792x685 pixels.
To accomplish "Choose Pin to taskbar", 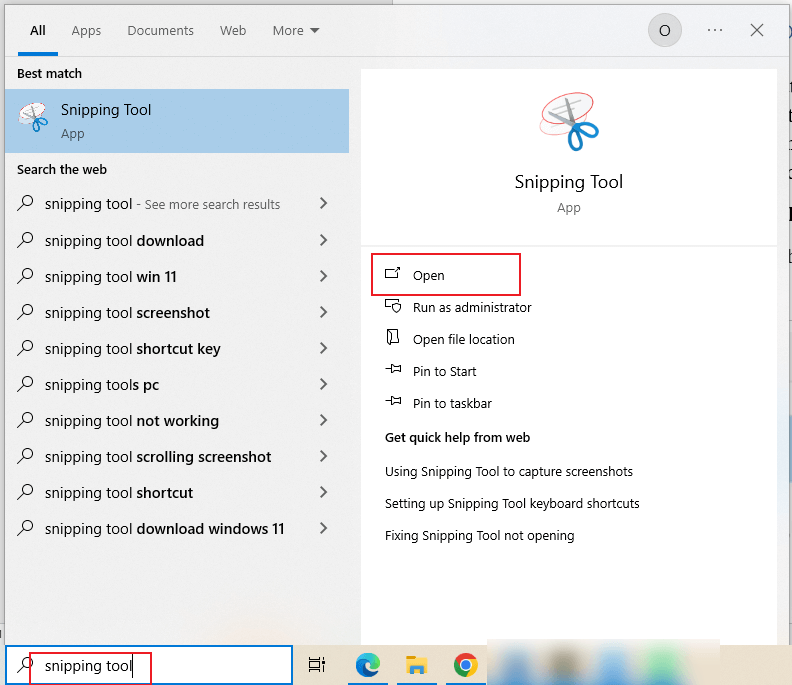I will 452,403.
